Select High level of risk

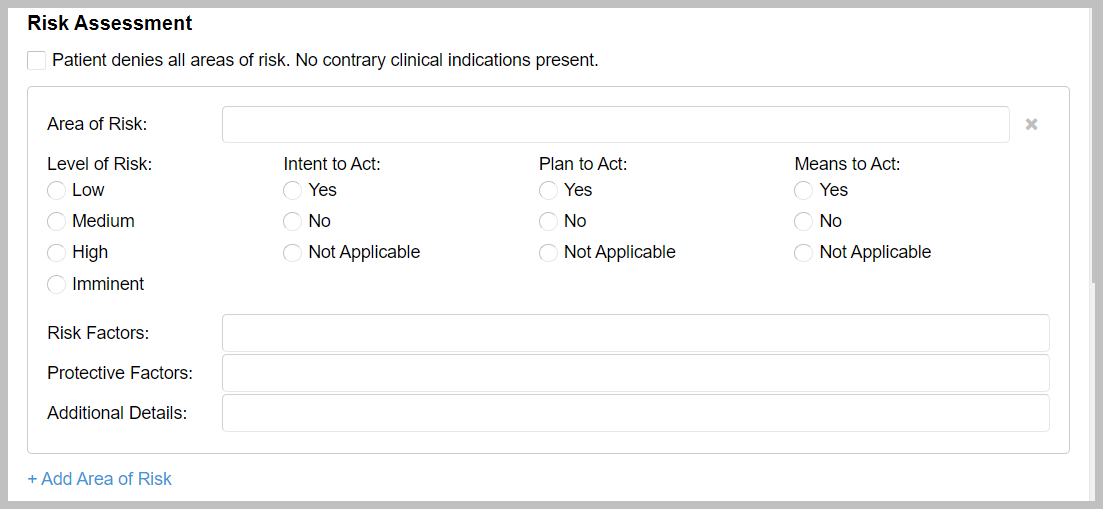click(x=57, y=253)
